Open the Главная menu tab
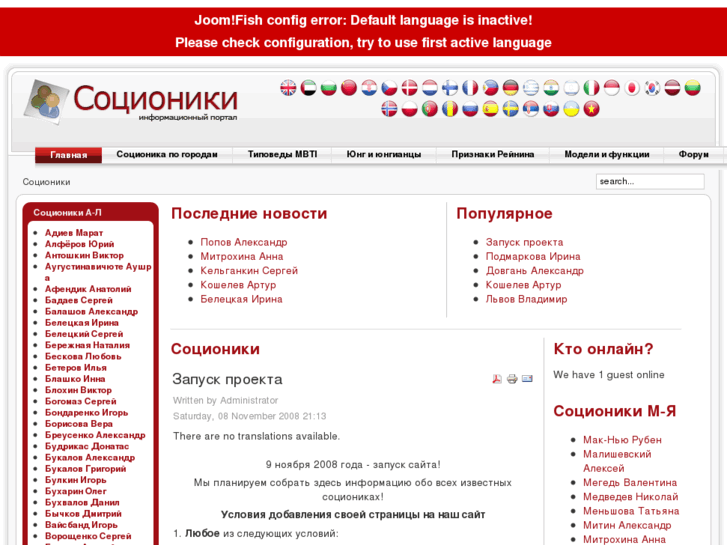 pyautogui.click(x=69, y=155)
